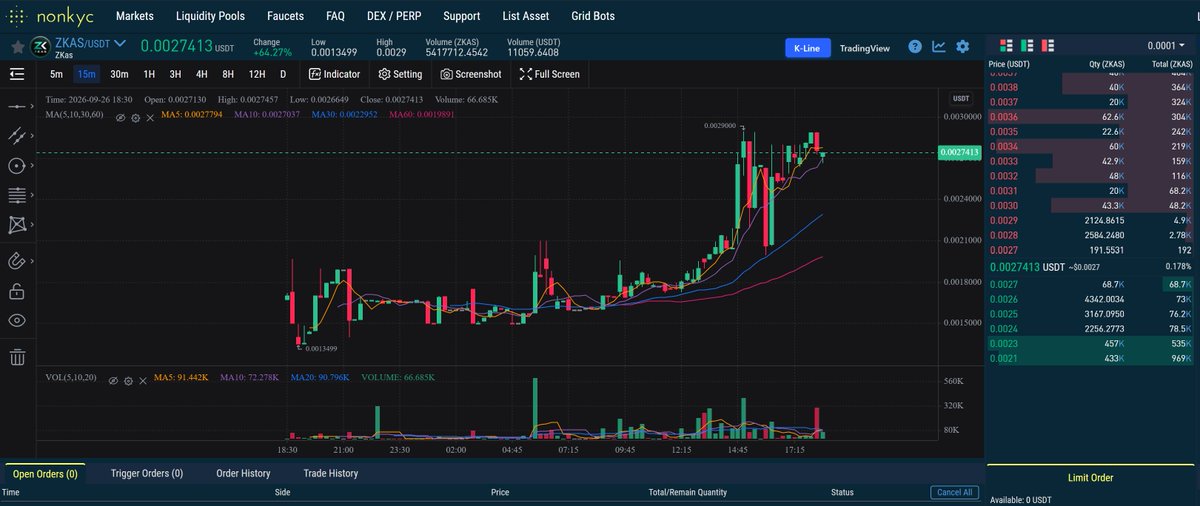The width and height of the screenshot is (1200, 506).
Task: Select the Limit Order tab
Action: 1090,477
